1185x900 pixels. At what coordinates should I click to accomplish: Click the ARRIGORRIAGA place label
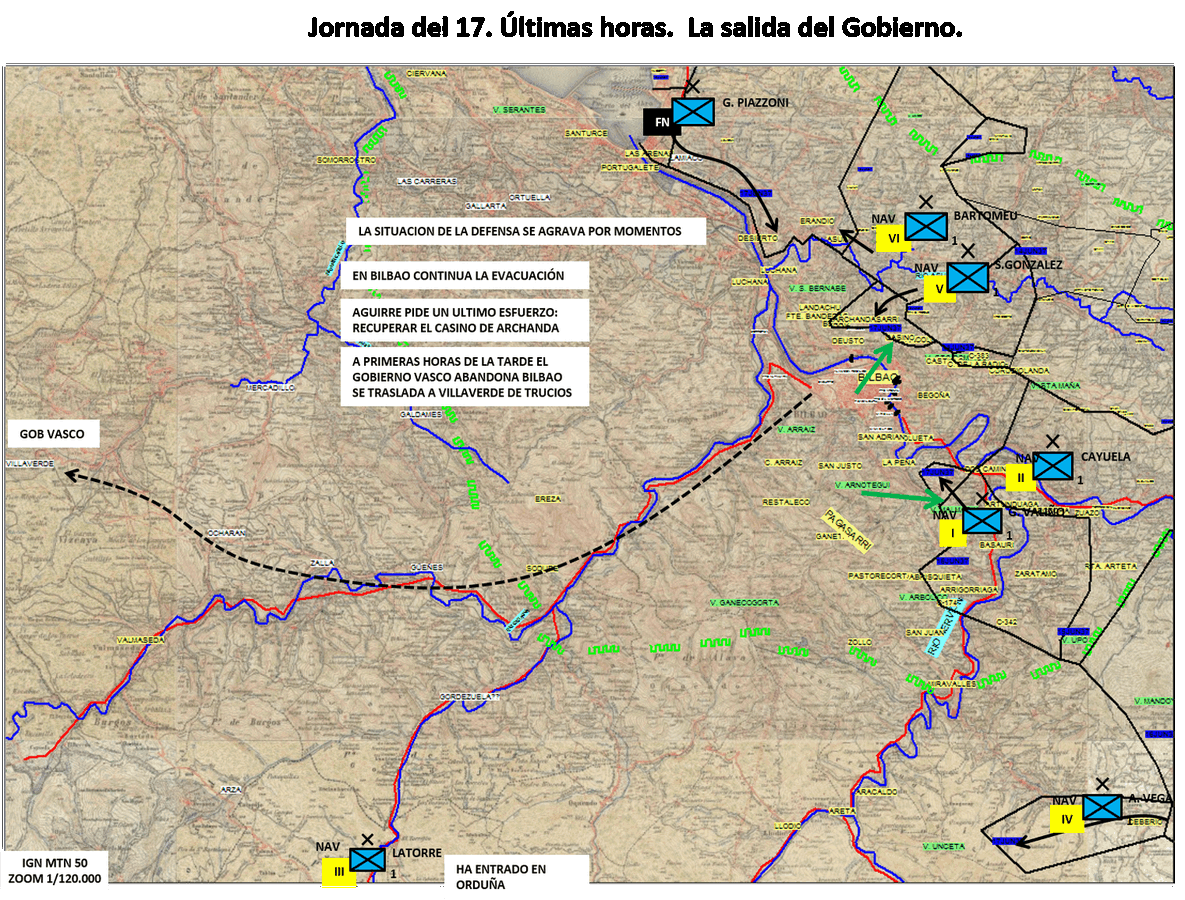pyautogui.click(x=970, y=589)
